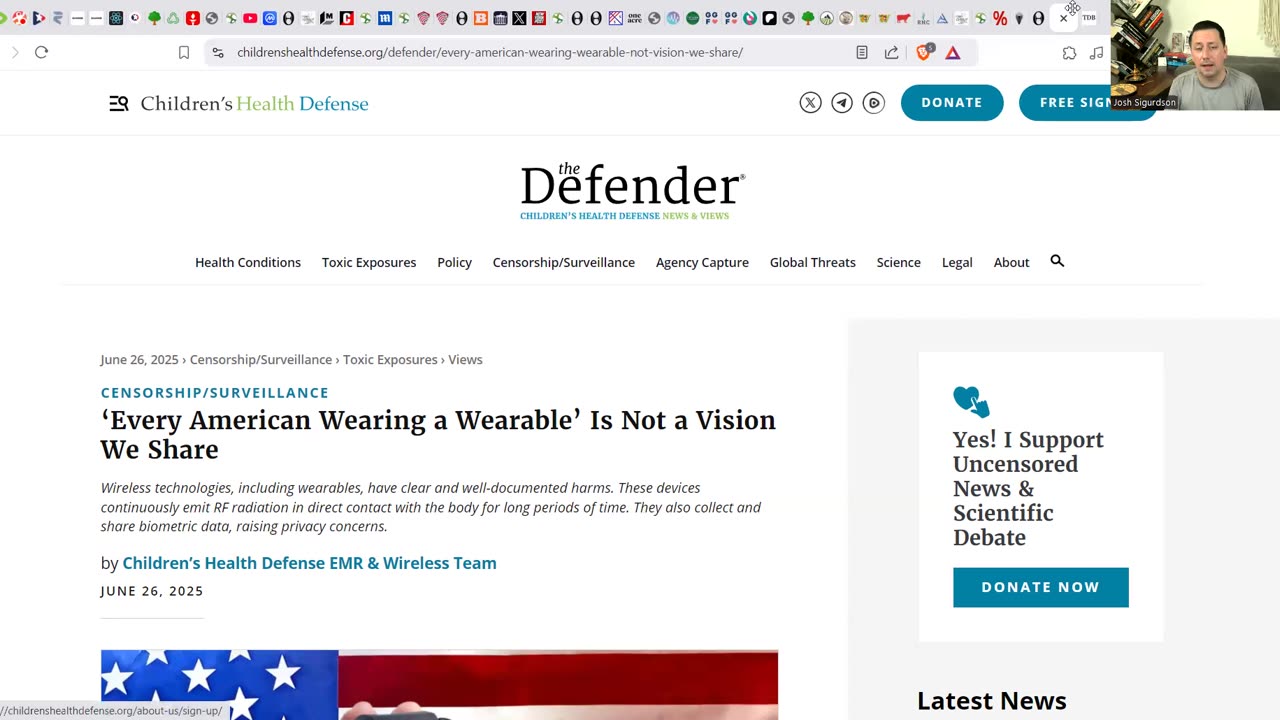Screen dimensions: 1280x720
Task: Open the Toxic Exposures menu
Action: (369, 262)
